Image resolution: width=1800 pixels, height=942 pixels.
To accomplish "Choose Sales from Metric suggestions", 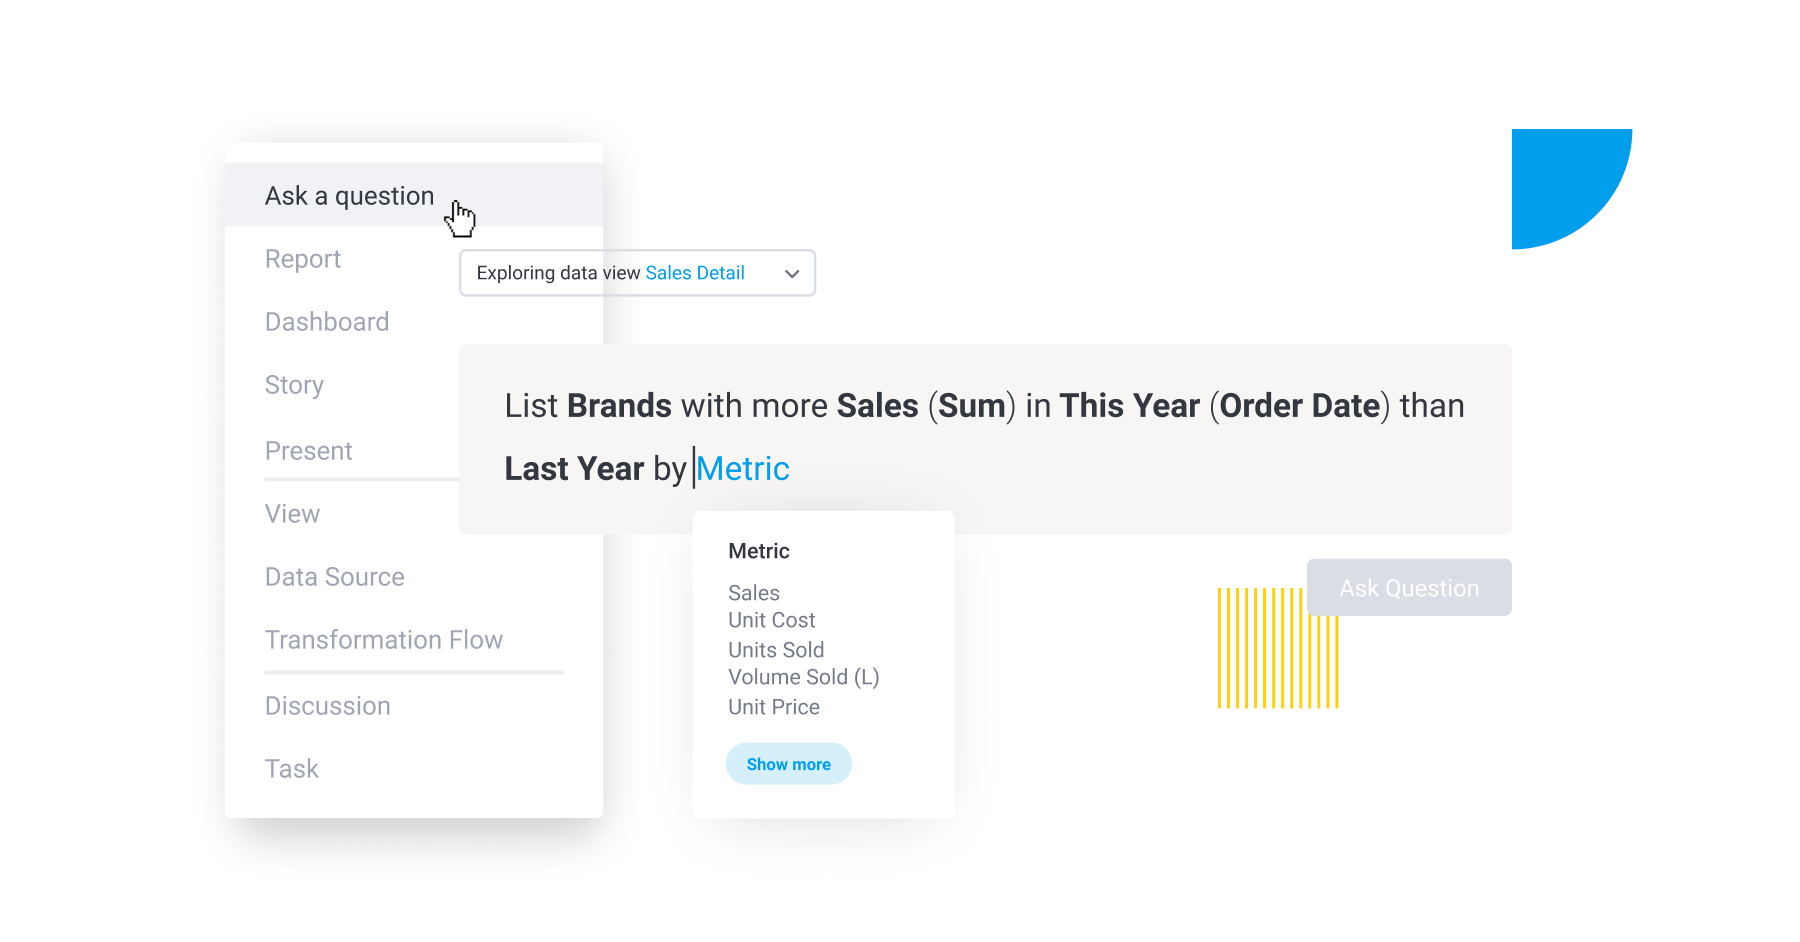I will click(754, 593).
